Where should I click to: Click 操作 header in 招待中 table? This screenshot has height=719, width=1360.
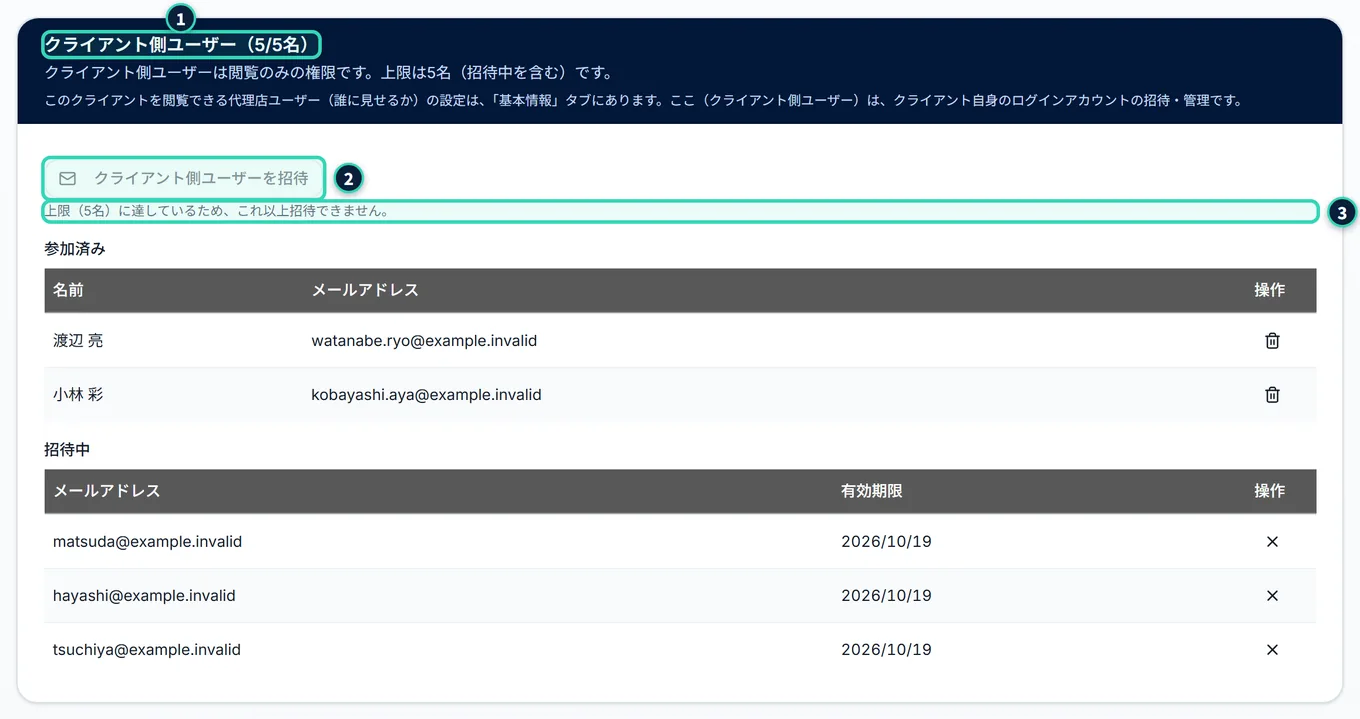point(1270,491)
